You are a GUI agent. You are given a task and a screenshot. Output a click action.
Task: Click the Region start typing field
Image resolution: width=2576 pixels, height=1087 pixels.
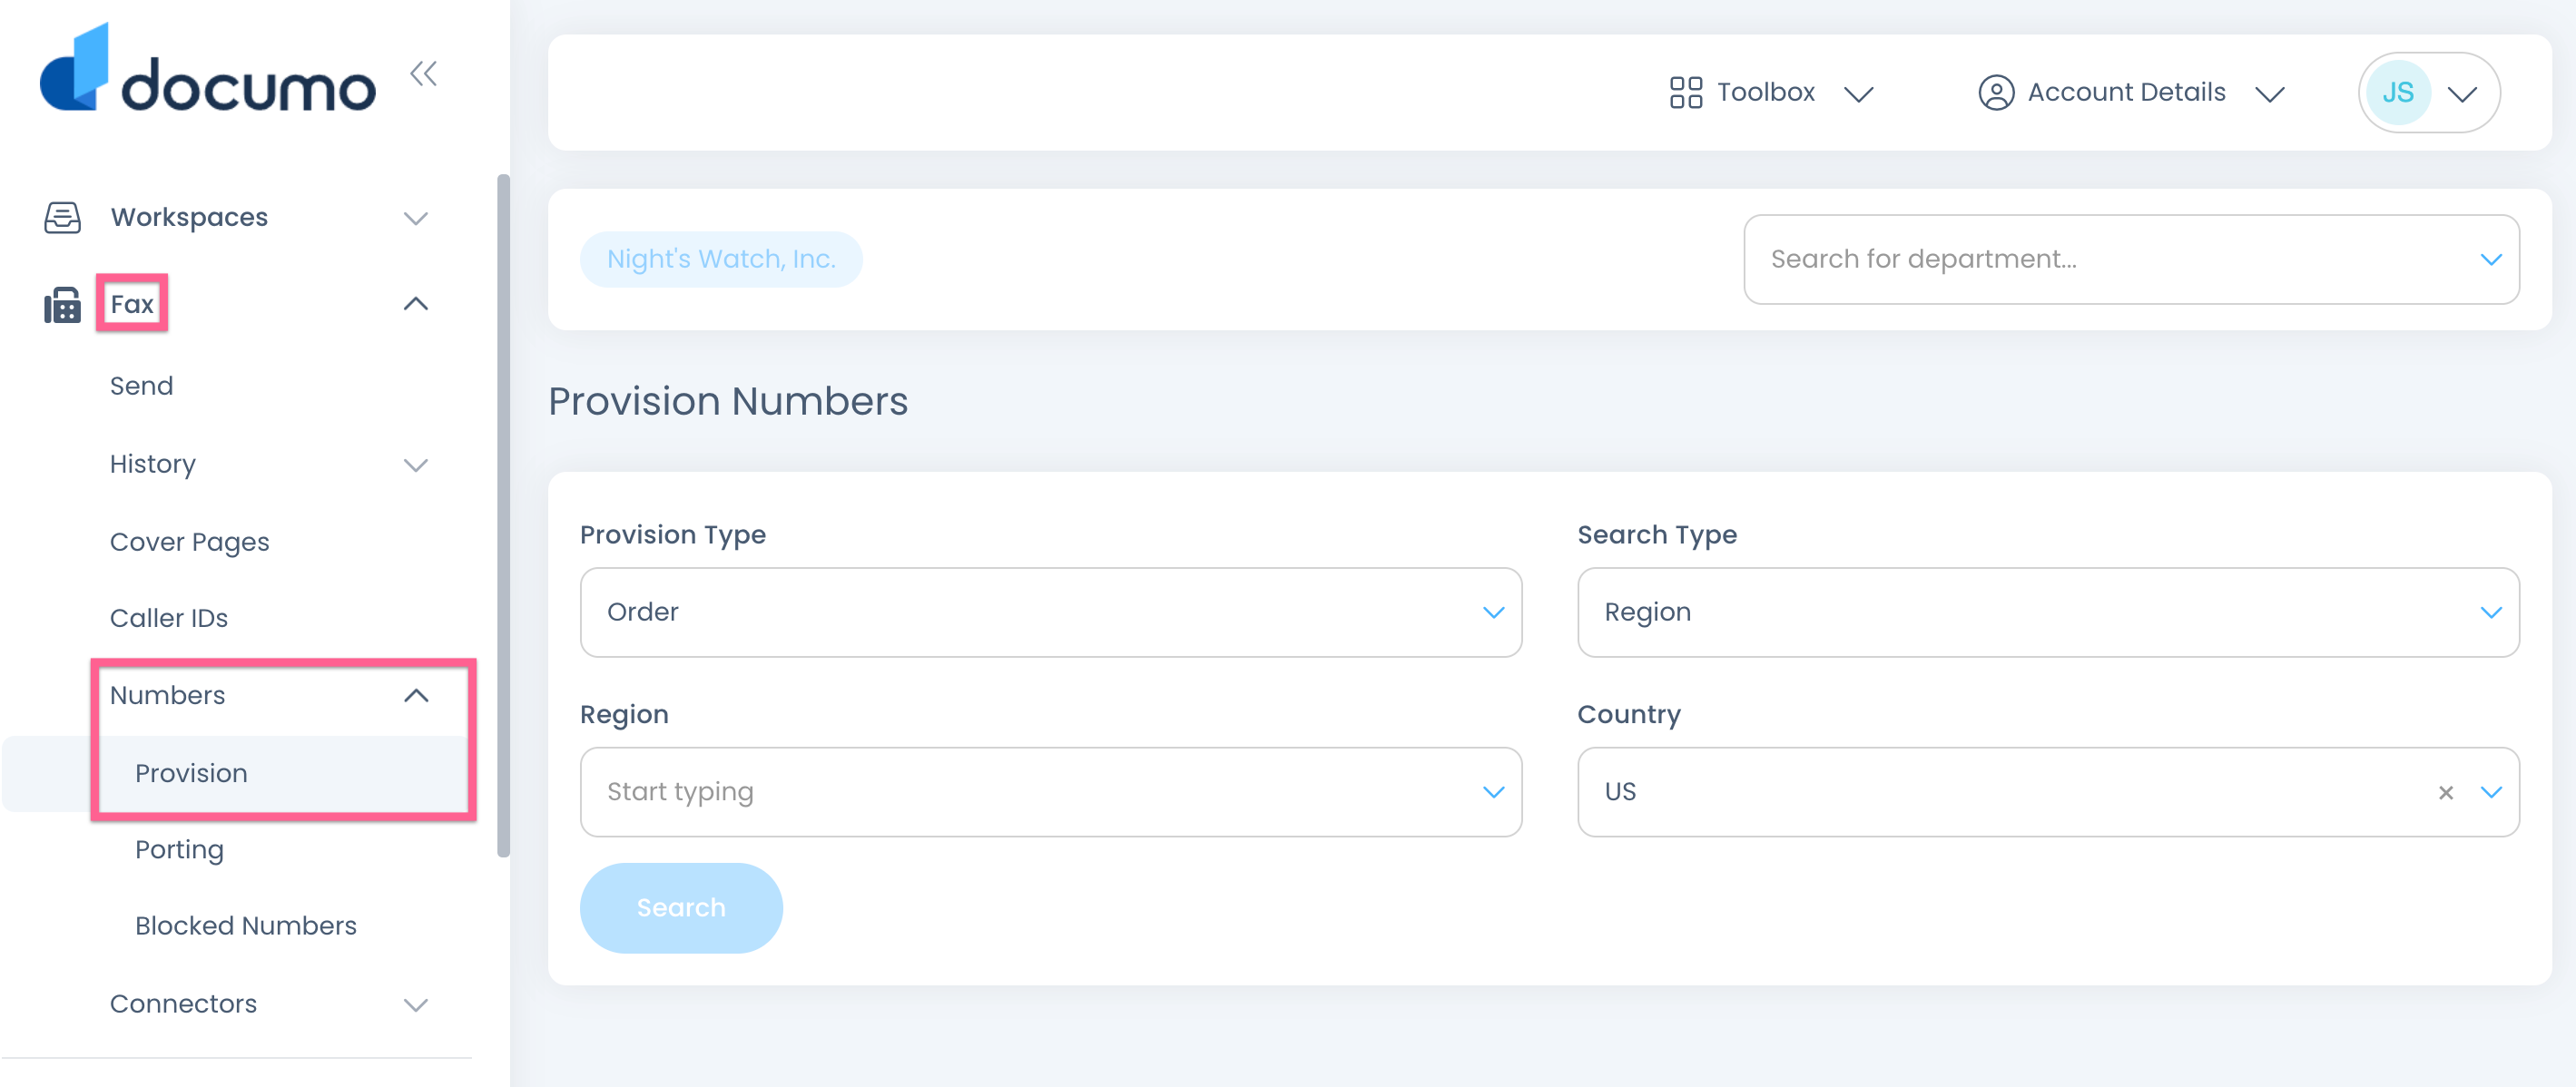(x=1000, y=791)
